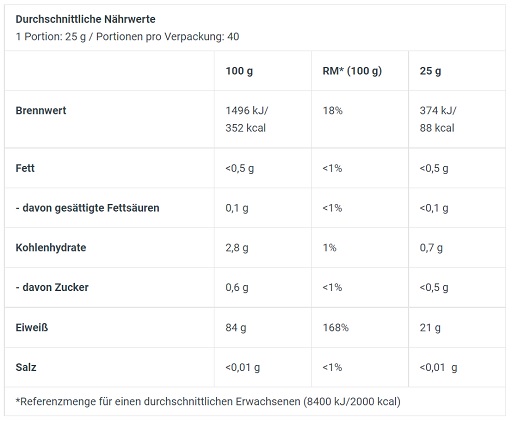
Task: Click the 84 g protein value
Action: tap(236, 328)
